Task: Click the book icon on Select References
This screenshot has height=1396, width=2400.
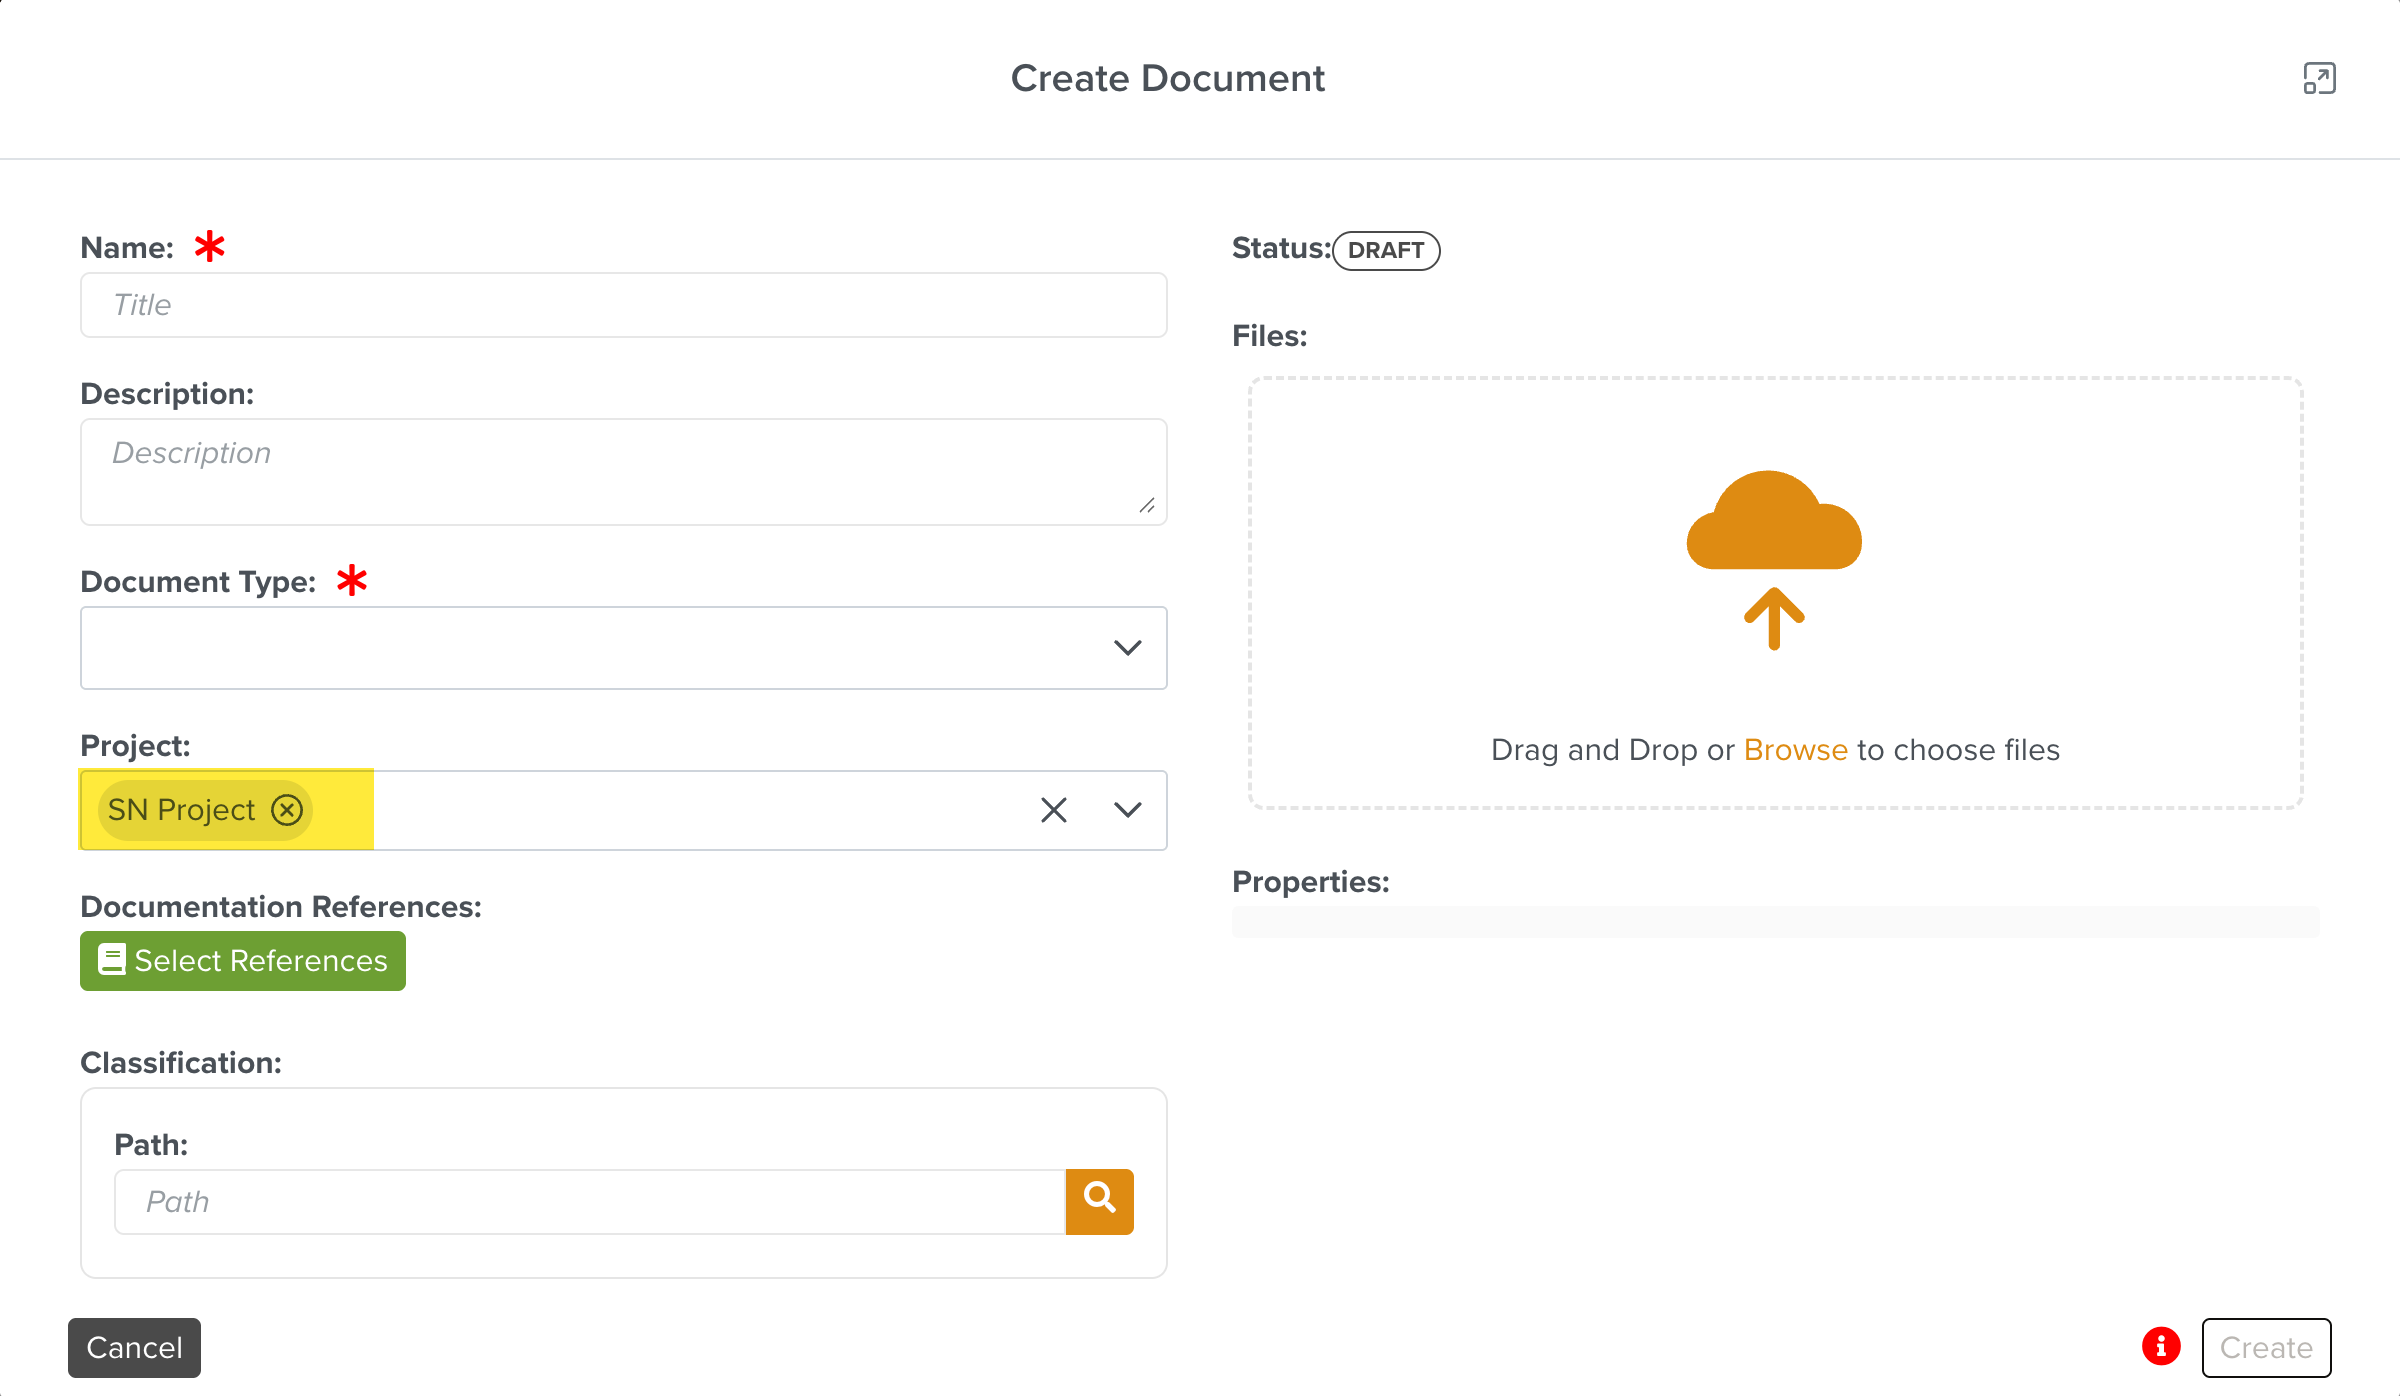Action: pos(112,960)
